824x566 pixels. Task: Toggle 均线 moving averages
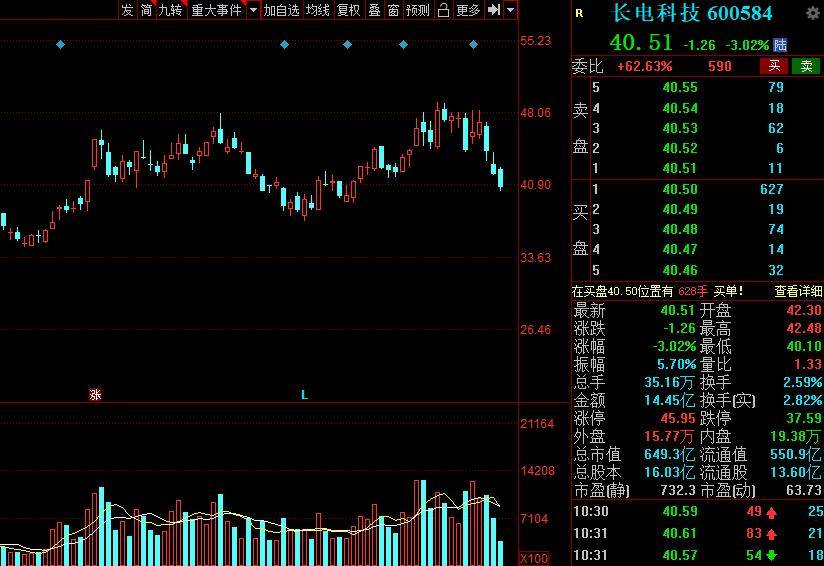tap(318, 10)
